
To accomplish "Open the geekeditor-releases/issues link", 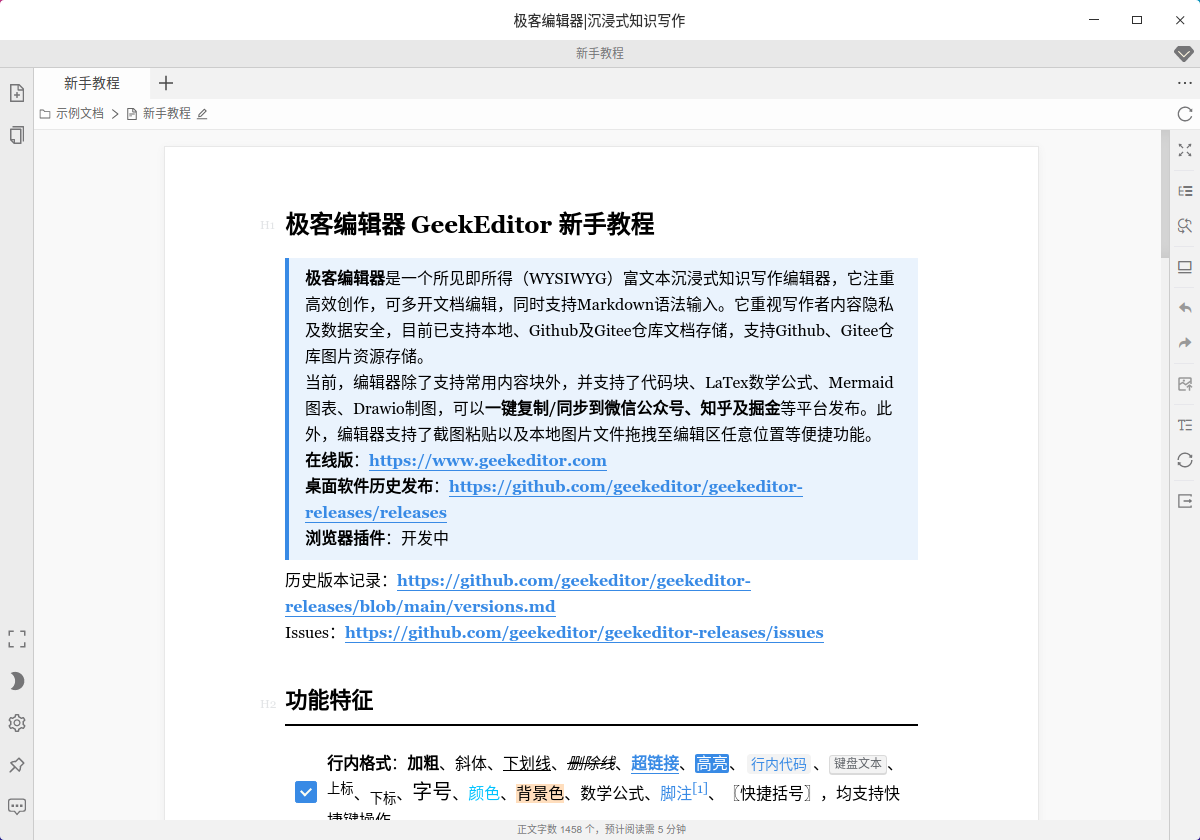I will tap(584, 633).
